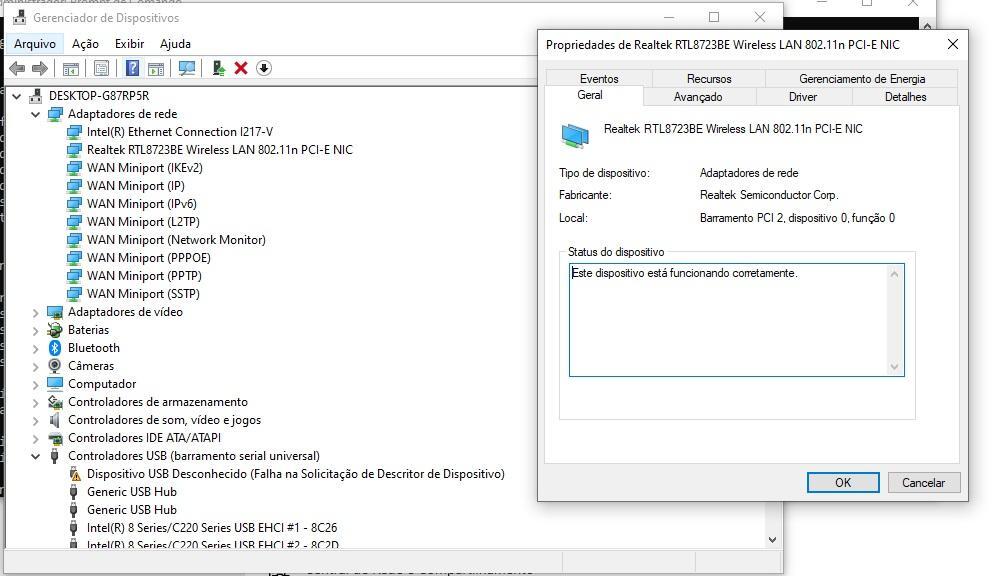Click the Câmeras category icon

click(55, 365)
